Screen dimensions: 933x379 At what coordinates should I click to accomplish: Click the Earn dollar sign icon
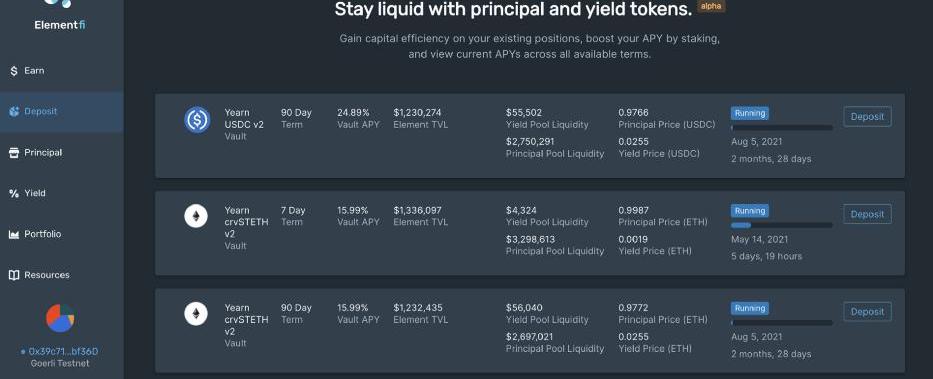(x=14, y=71)
